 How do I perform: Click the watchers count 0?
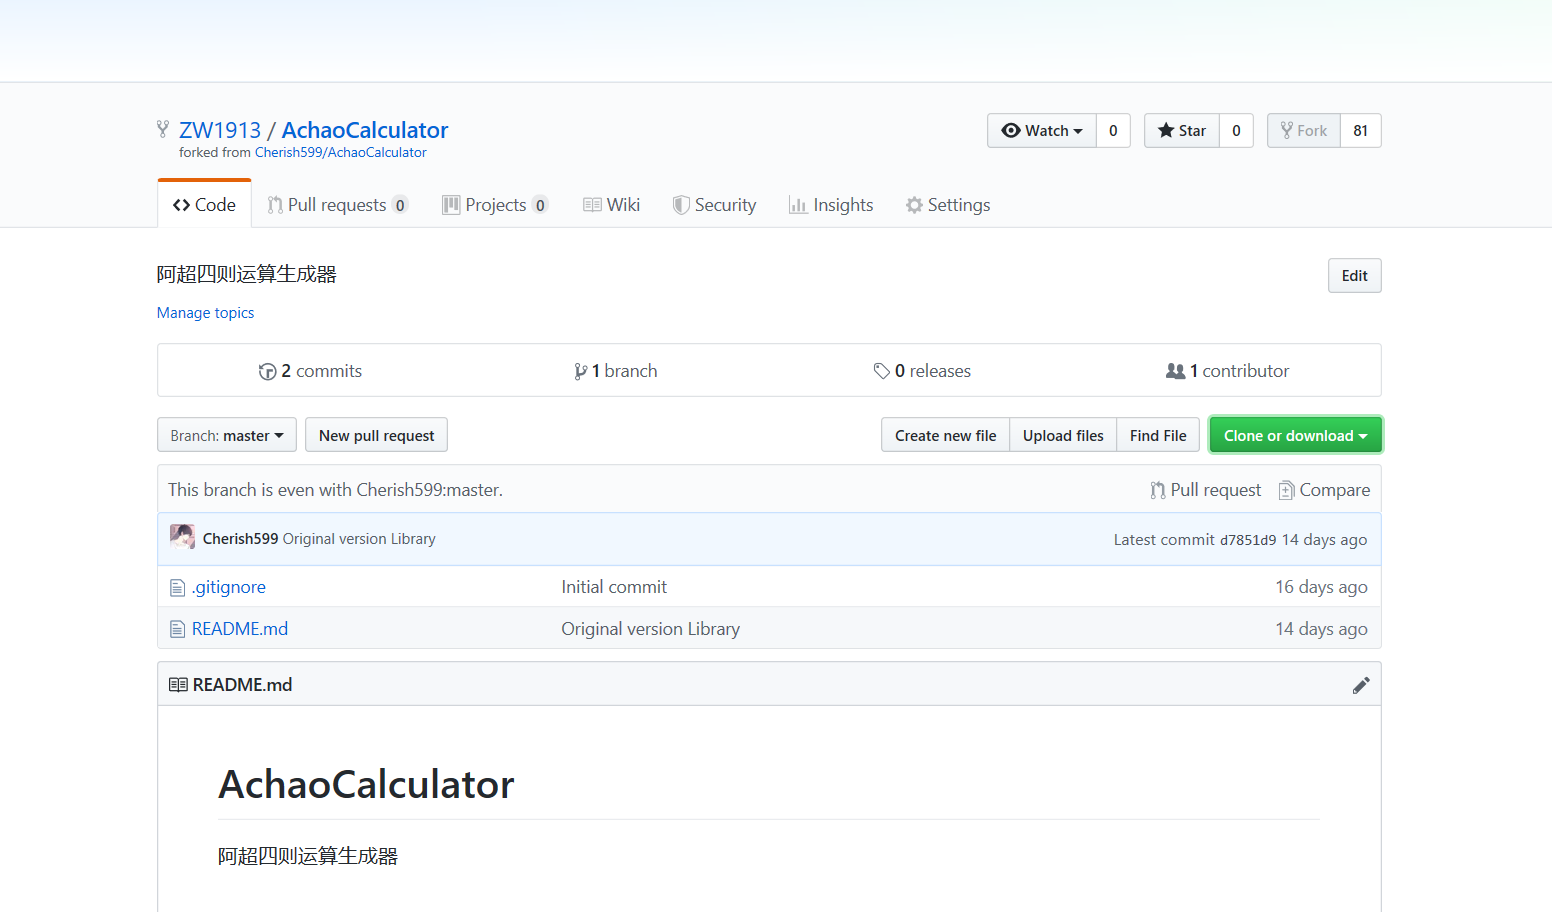point(1113,131)
